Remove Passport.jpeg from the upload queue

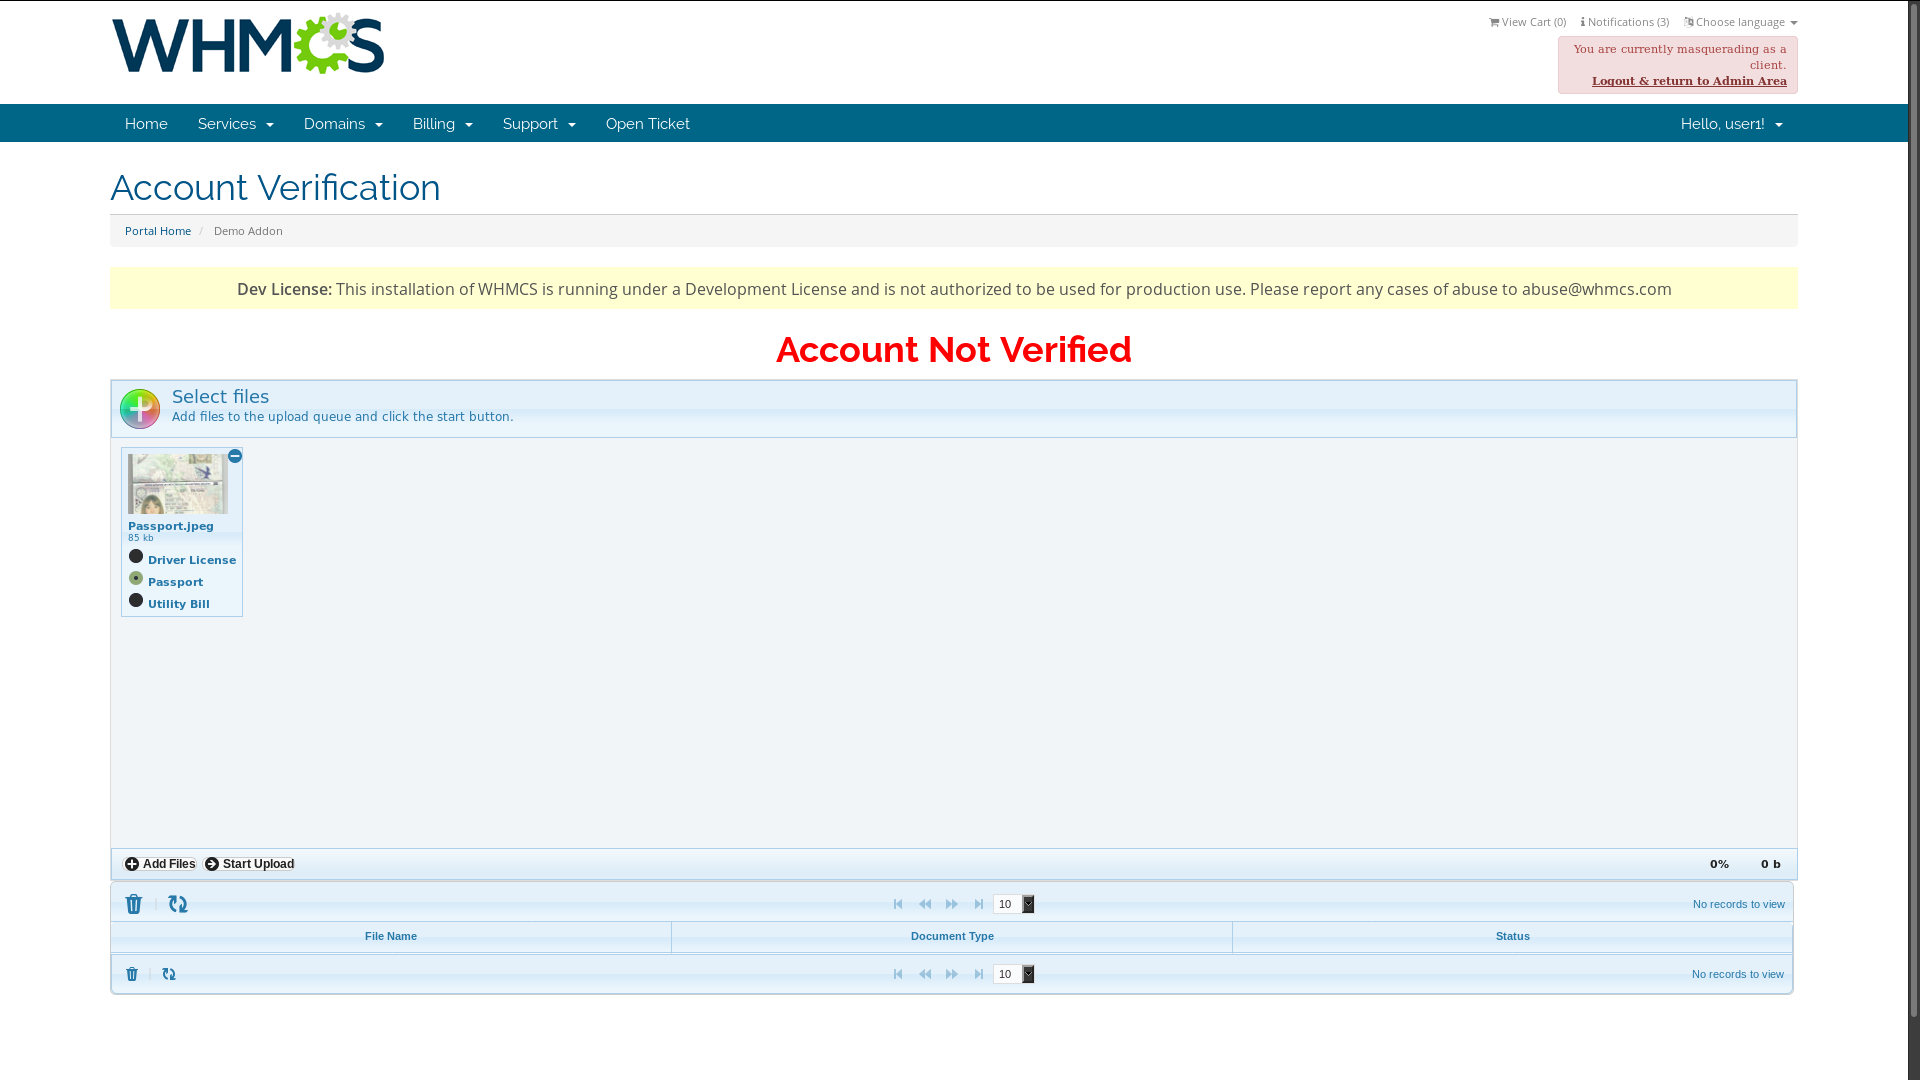tap(235, 456)
